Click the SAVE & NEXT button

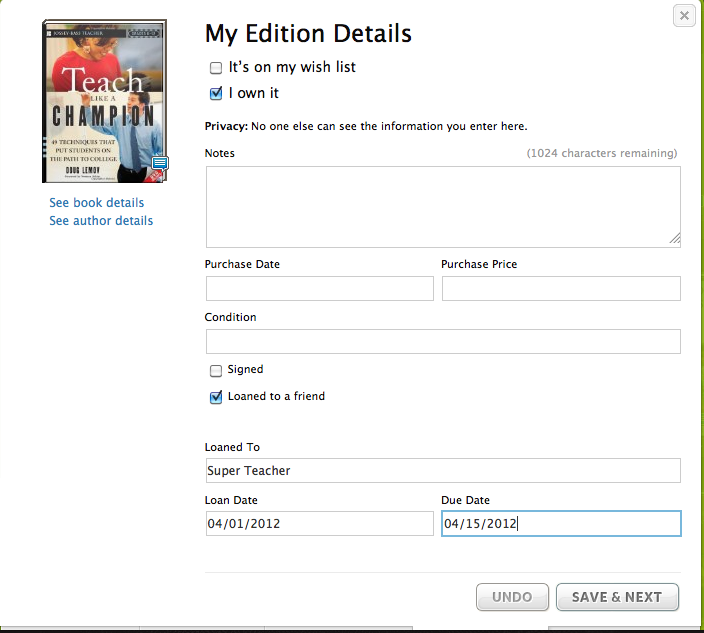(617, 597)
